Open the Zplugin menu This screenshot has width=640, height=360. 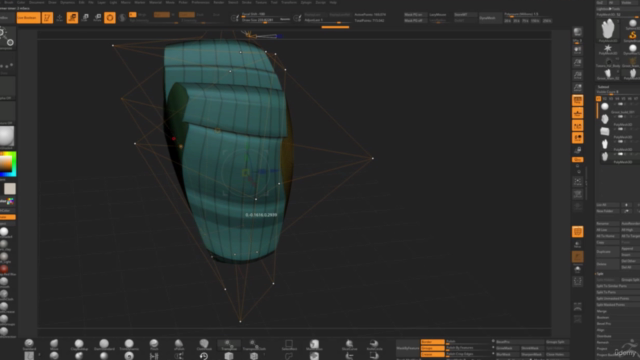(306, 2)
